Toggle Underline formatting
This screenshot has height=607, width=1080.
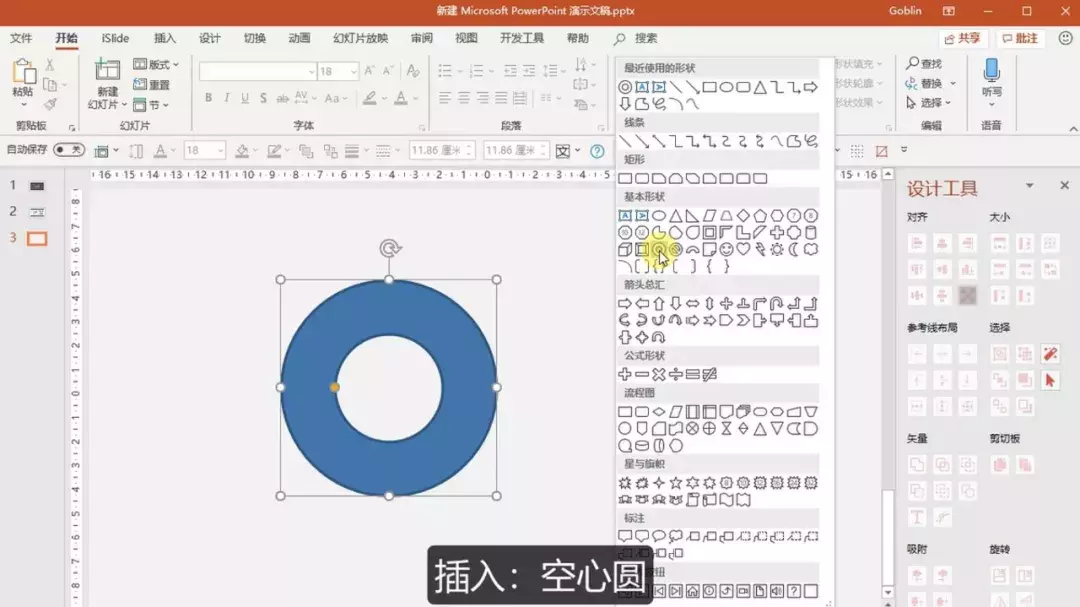[245, 98]
